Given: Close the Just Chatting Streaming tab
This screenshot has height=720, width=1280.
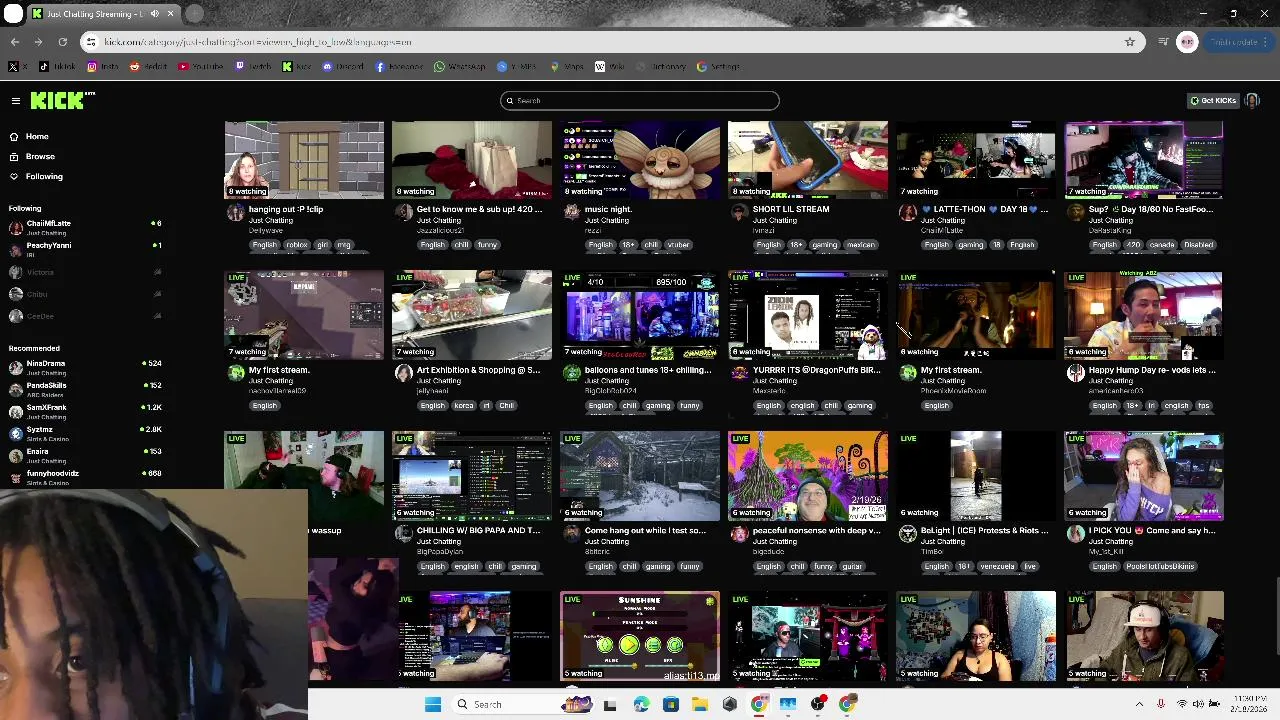Looking at the screenshot, I should [170, 14].
